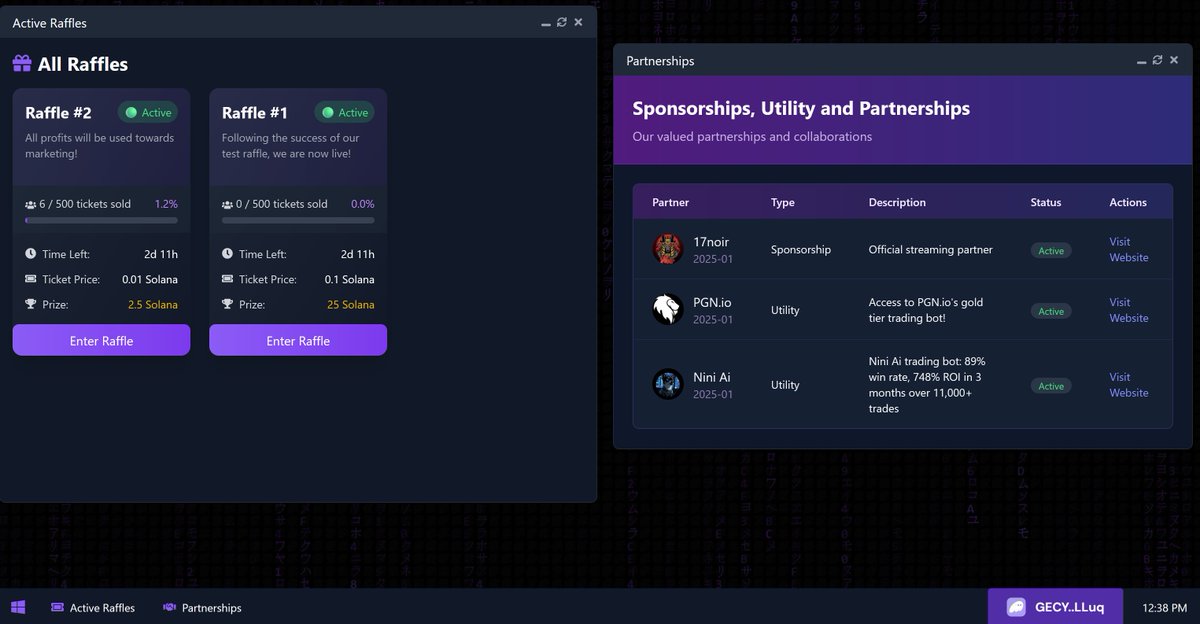Image resolution: width=1200 pixels, height=624 pixels.
Task: Click the 25 Solana prize value
Action: click(x=351, y=304)
